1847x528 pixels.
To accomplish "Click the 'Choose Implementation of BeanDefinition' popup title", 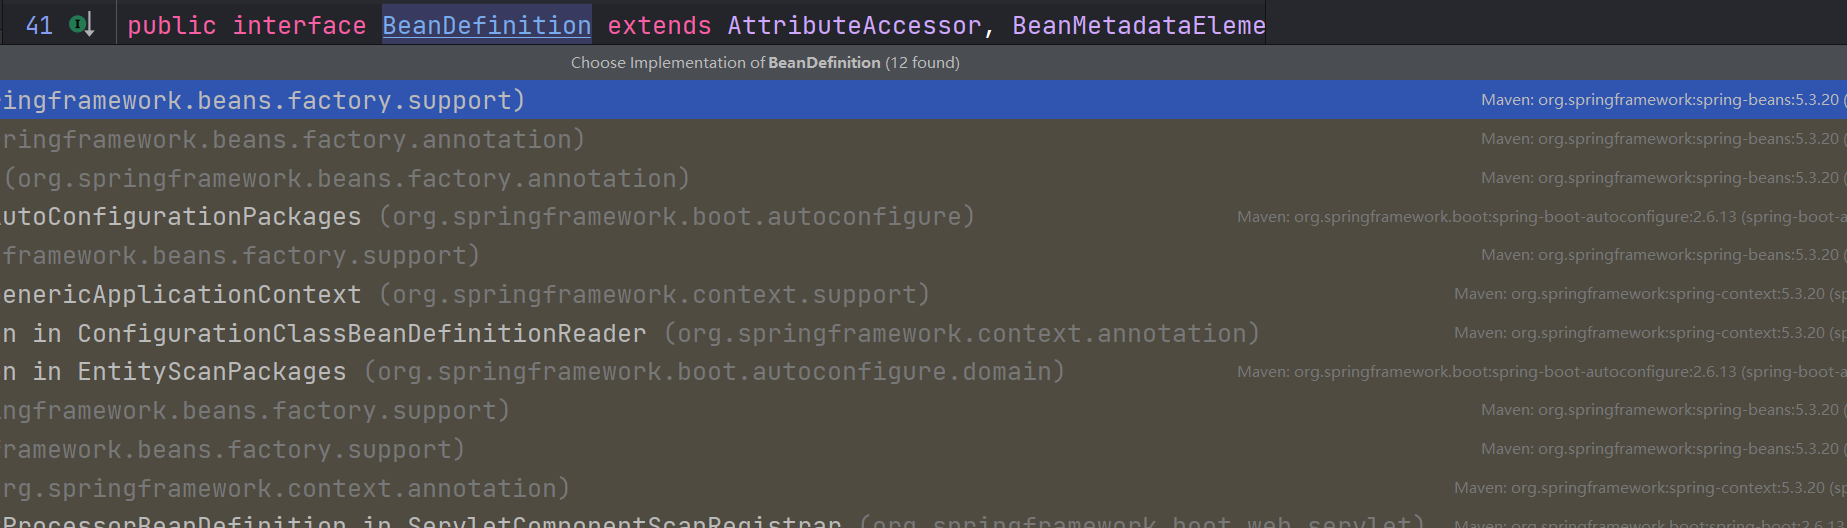I will [x=765, y=62].
